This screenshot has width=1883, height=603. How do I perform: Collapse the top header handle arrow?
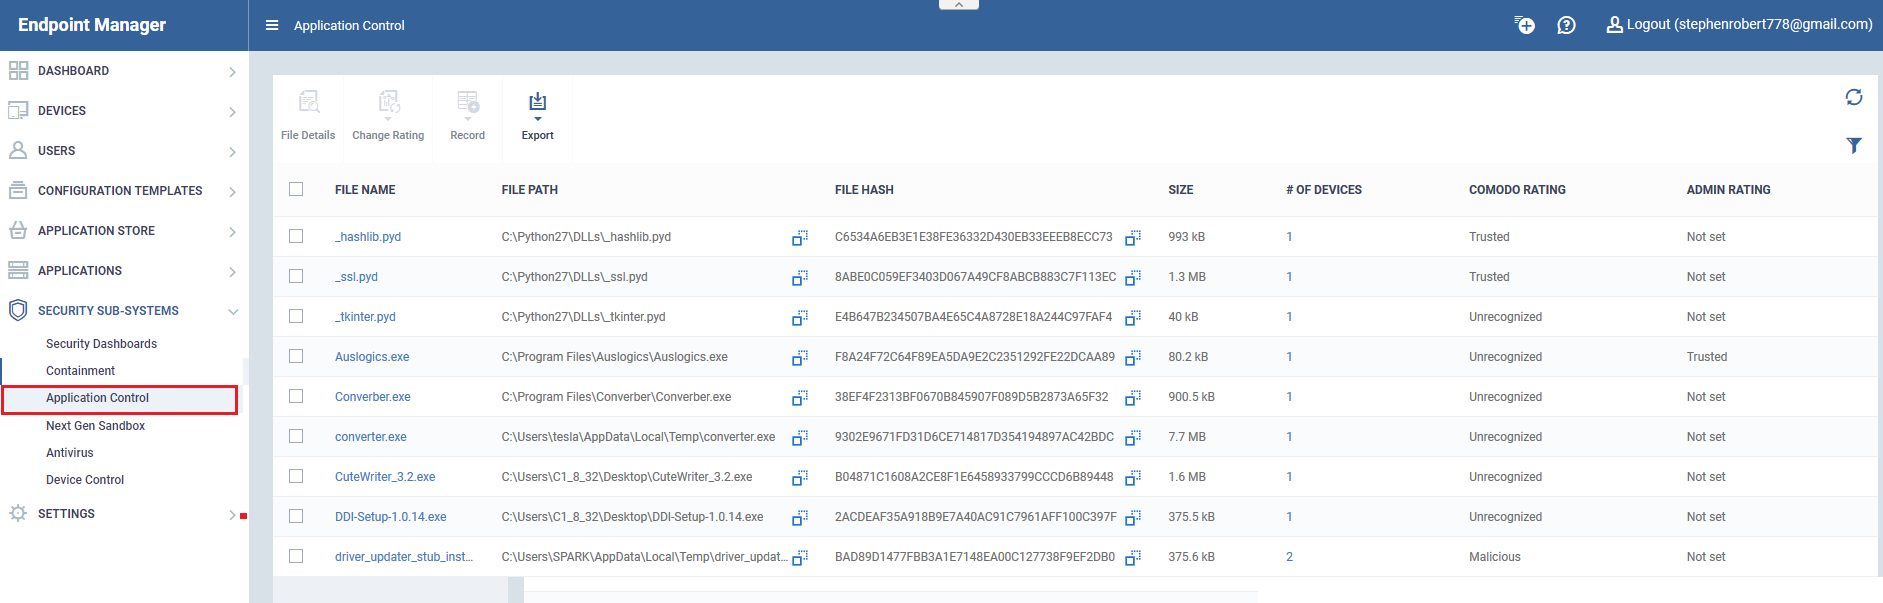(x=958, y=5)
